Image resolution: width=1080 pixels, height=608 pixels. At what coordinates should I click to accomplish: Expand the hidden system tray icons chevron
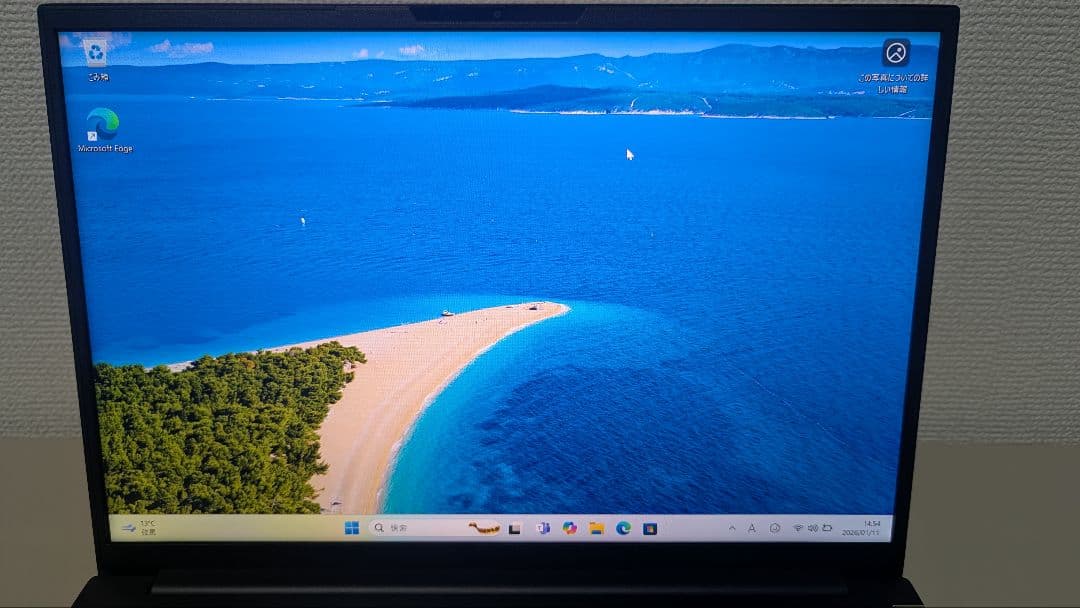731,528
